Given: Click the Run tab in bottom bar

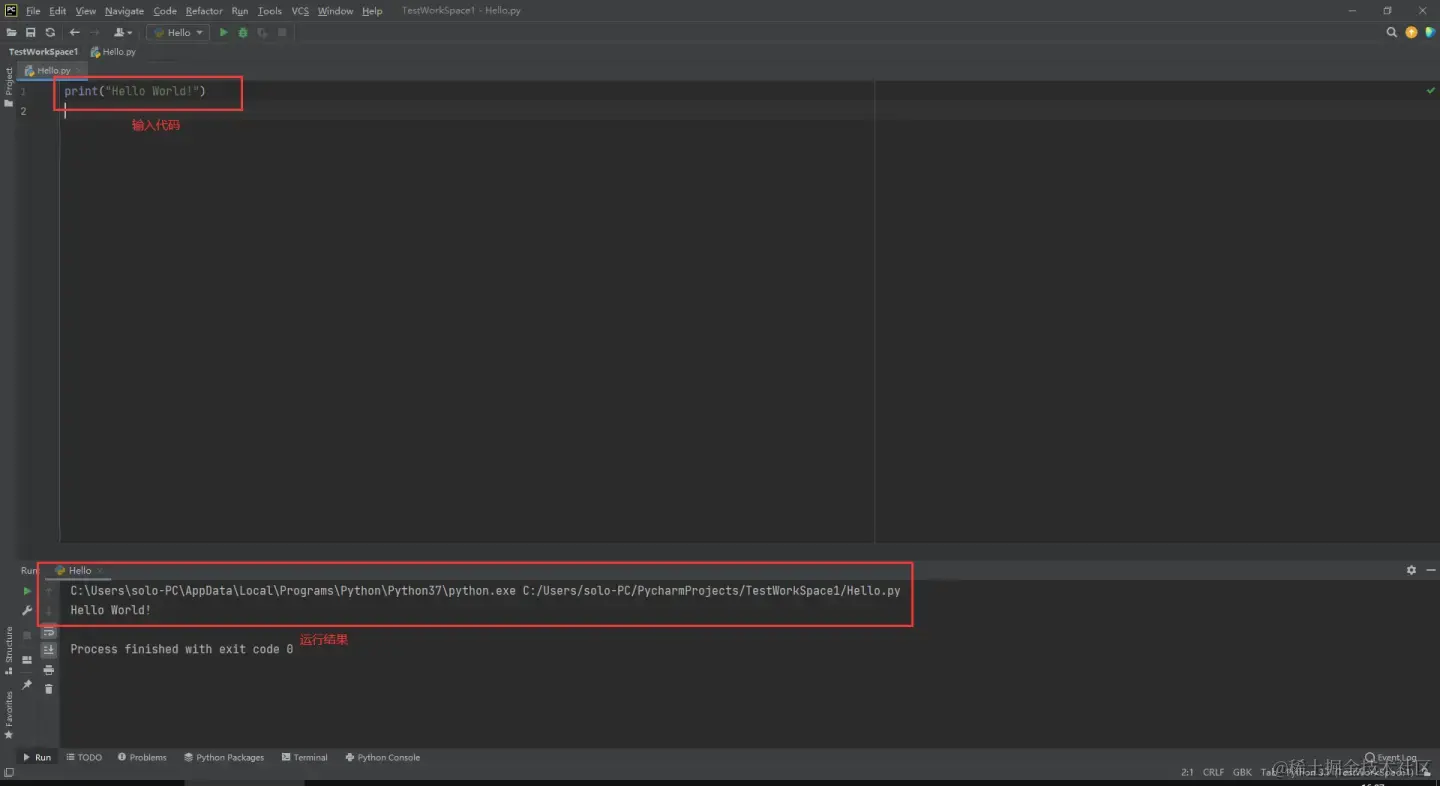Looking at the screenshot, I should tap(37, 757).
